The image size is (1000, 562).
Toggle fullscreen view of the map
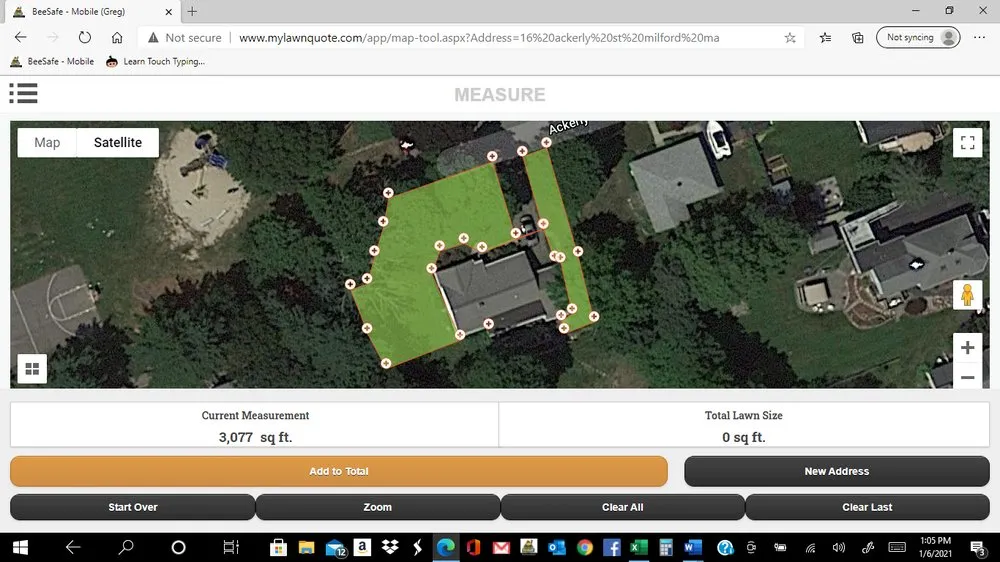[967, 142]
